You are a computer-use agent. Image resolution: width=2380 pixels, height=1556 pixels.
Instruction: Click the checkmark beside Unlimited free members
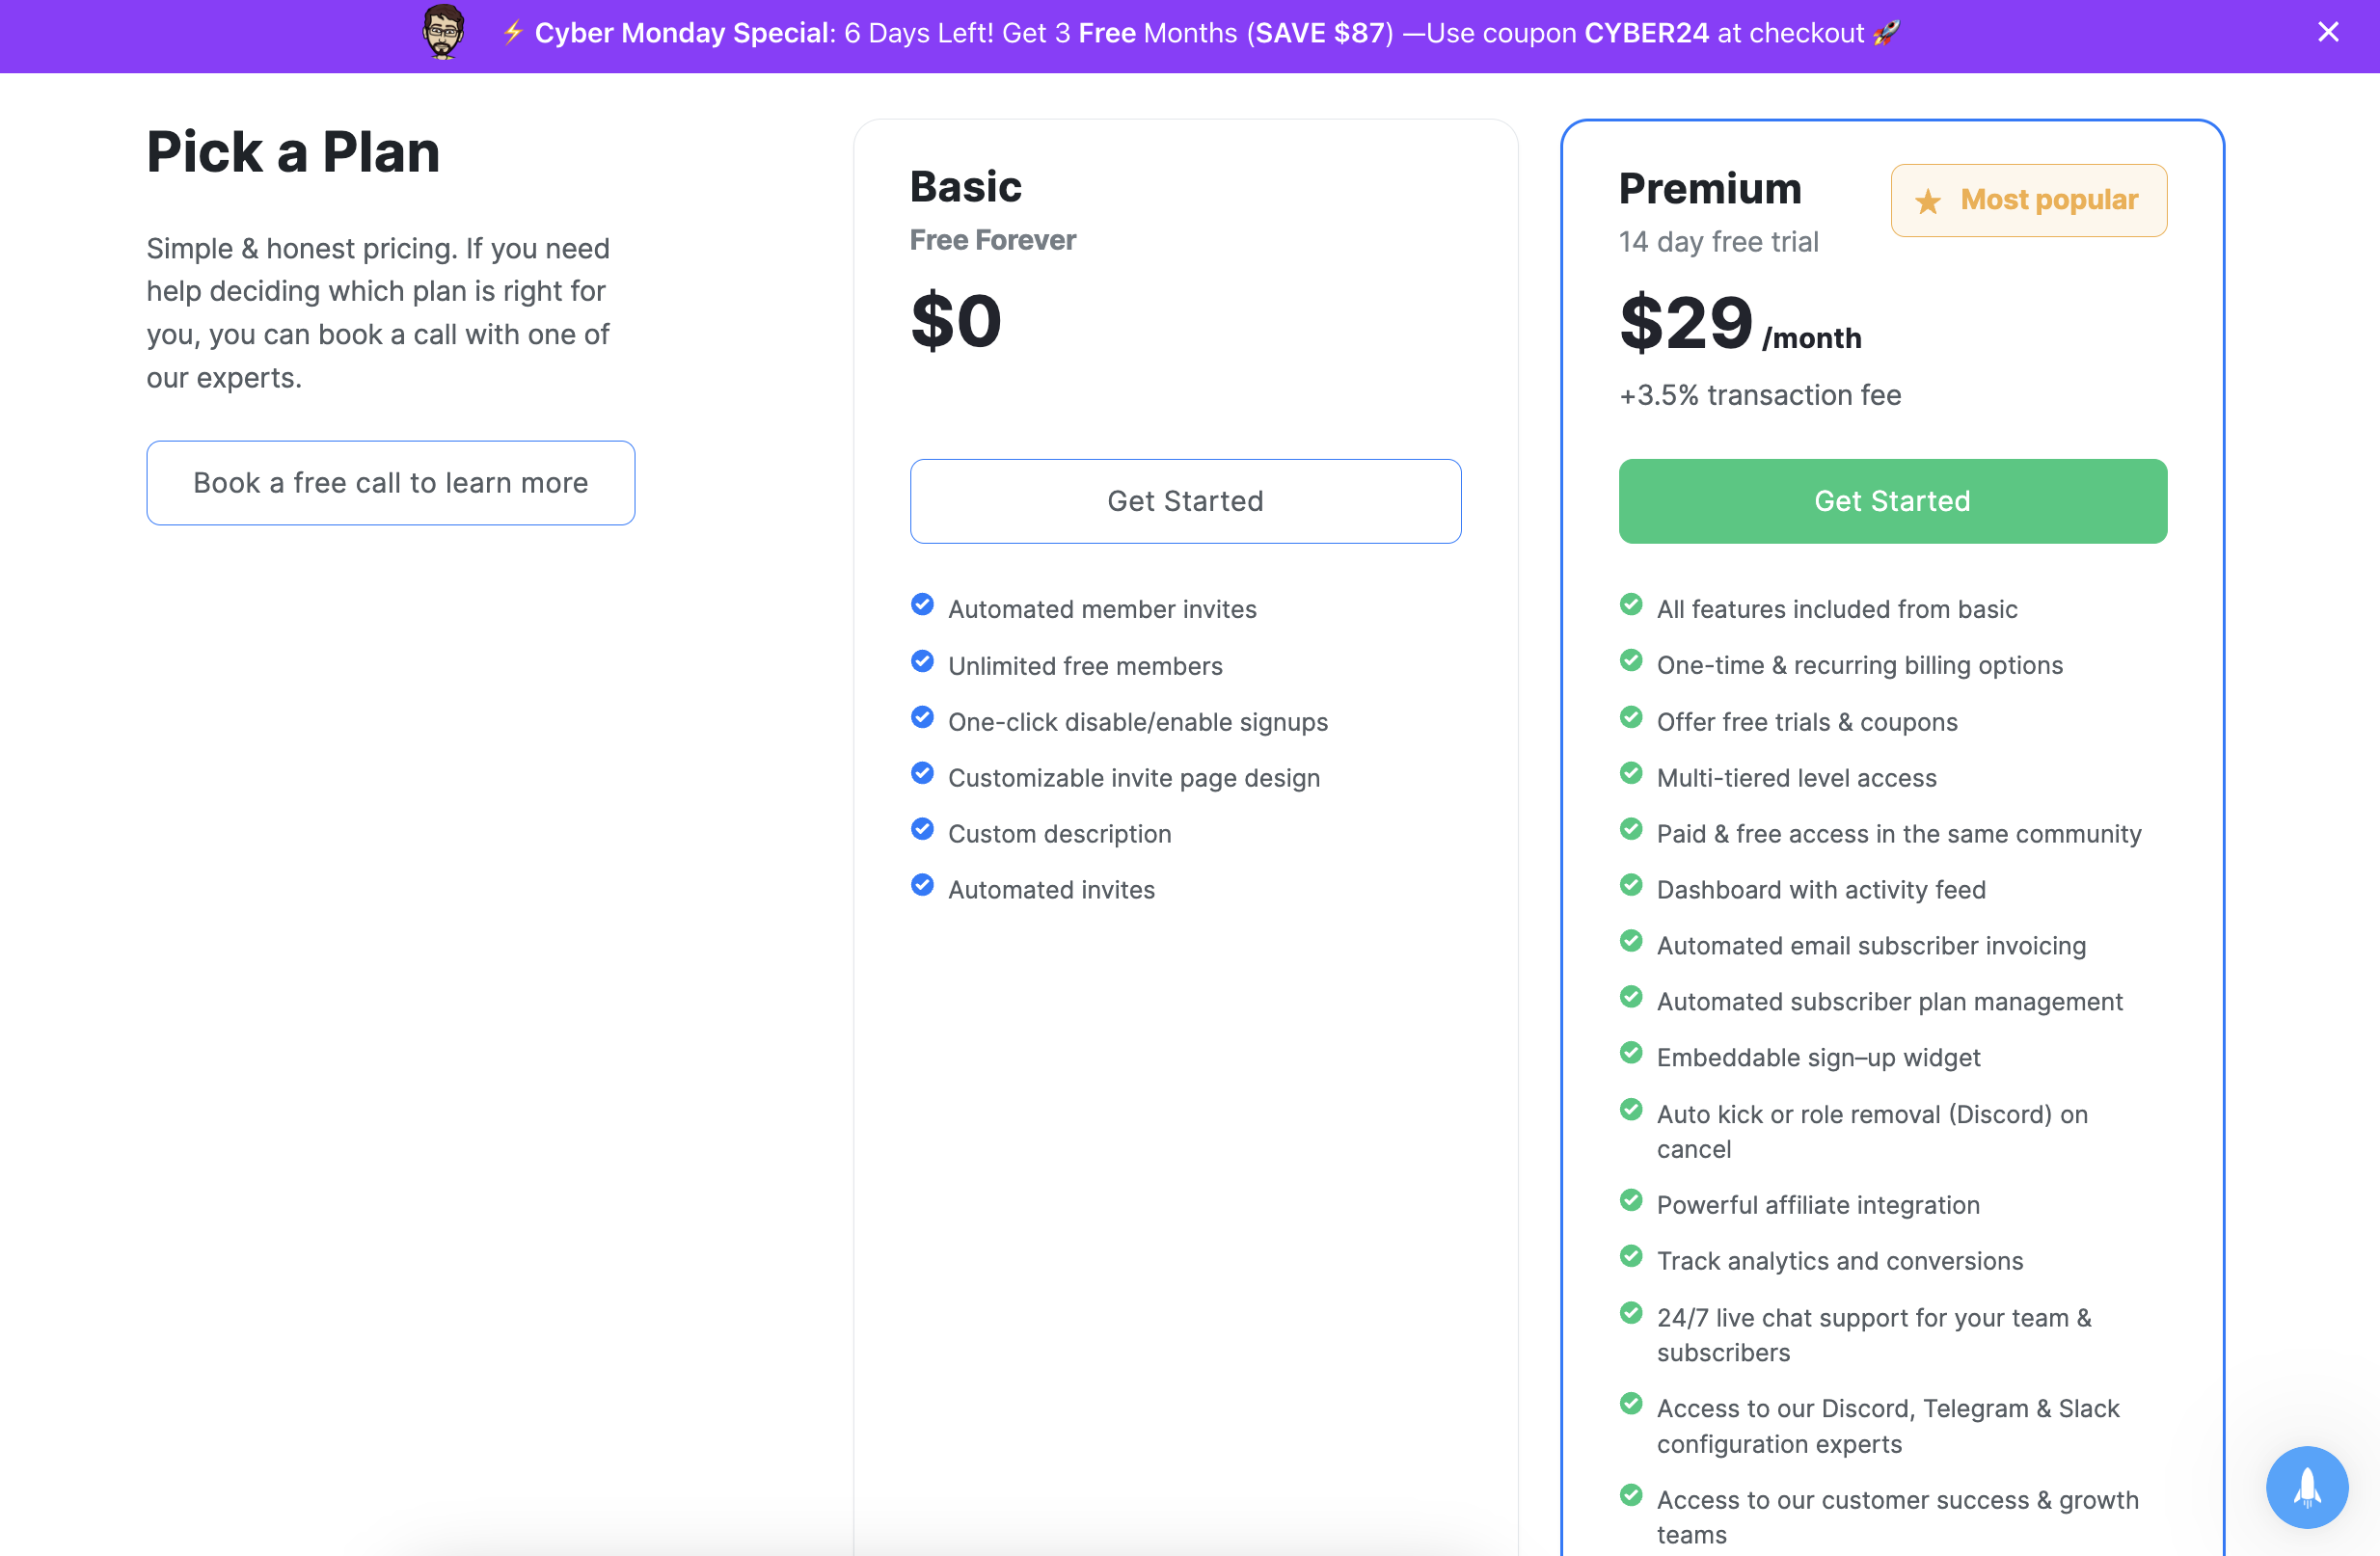[921, 661]
